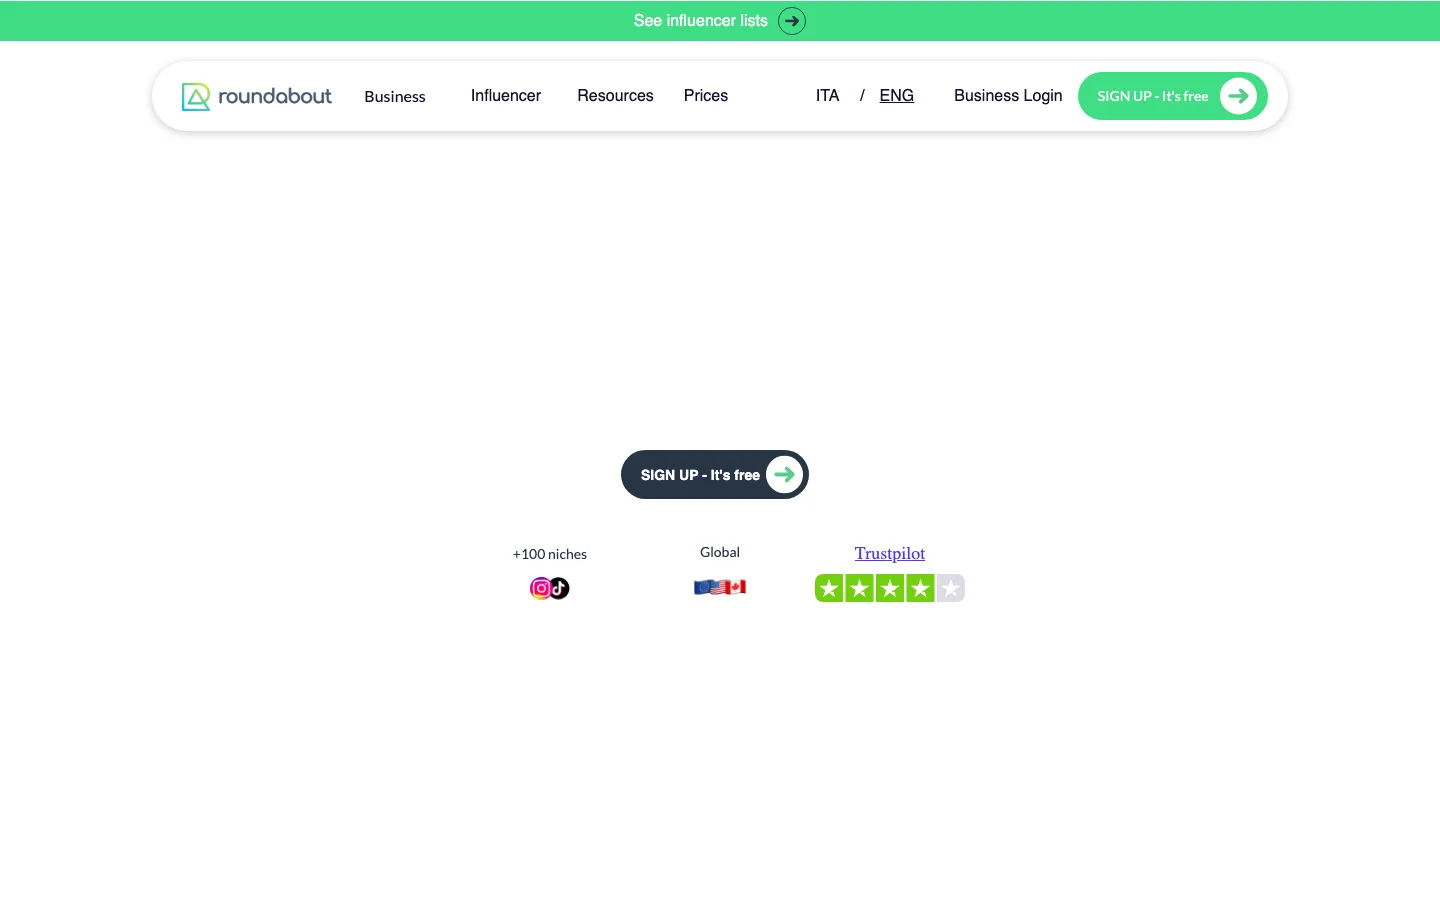Click the Global label
Screen dimensions: 1440x900
[x=720, y=552]
